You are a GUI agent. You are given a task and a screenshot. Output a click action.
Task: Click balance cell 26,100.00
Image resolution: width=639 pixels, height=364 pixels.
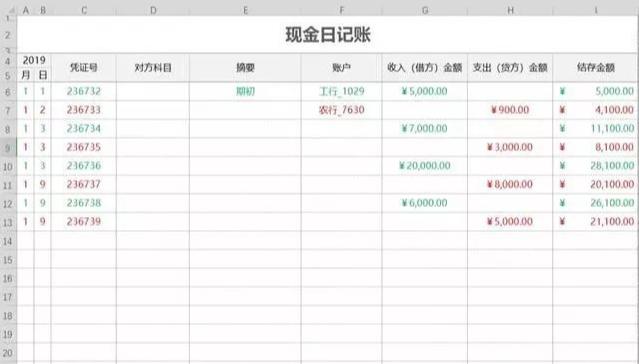596,203
